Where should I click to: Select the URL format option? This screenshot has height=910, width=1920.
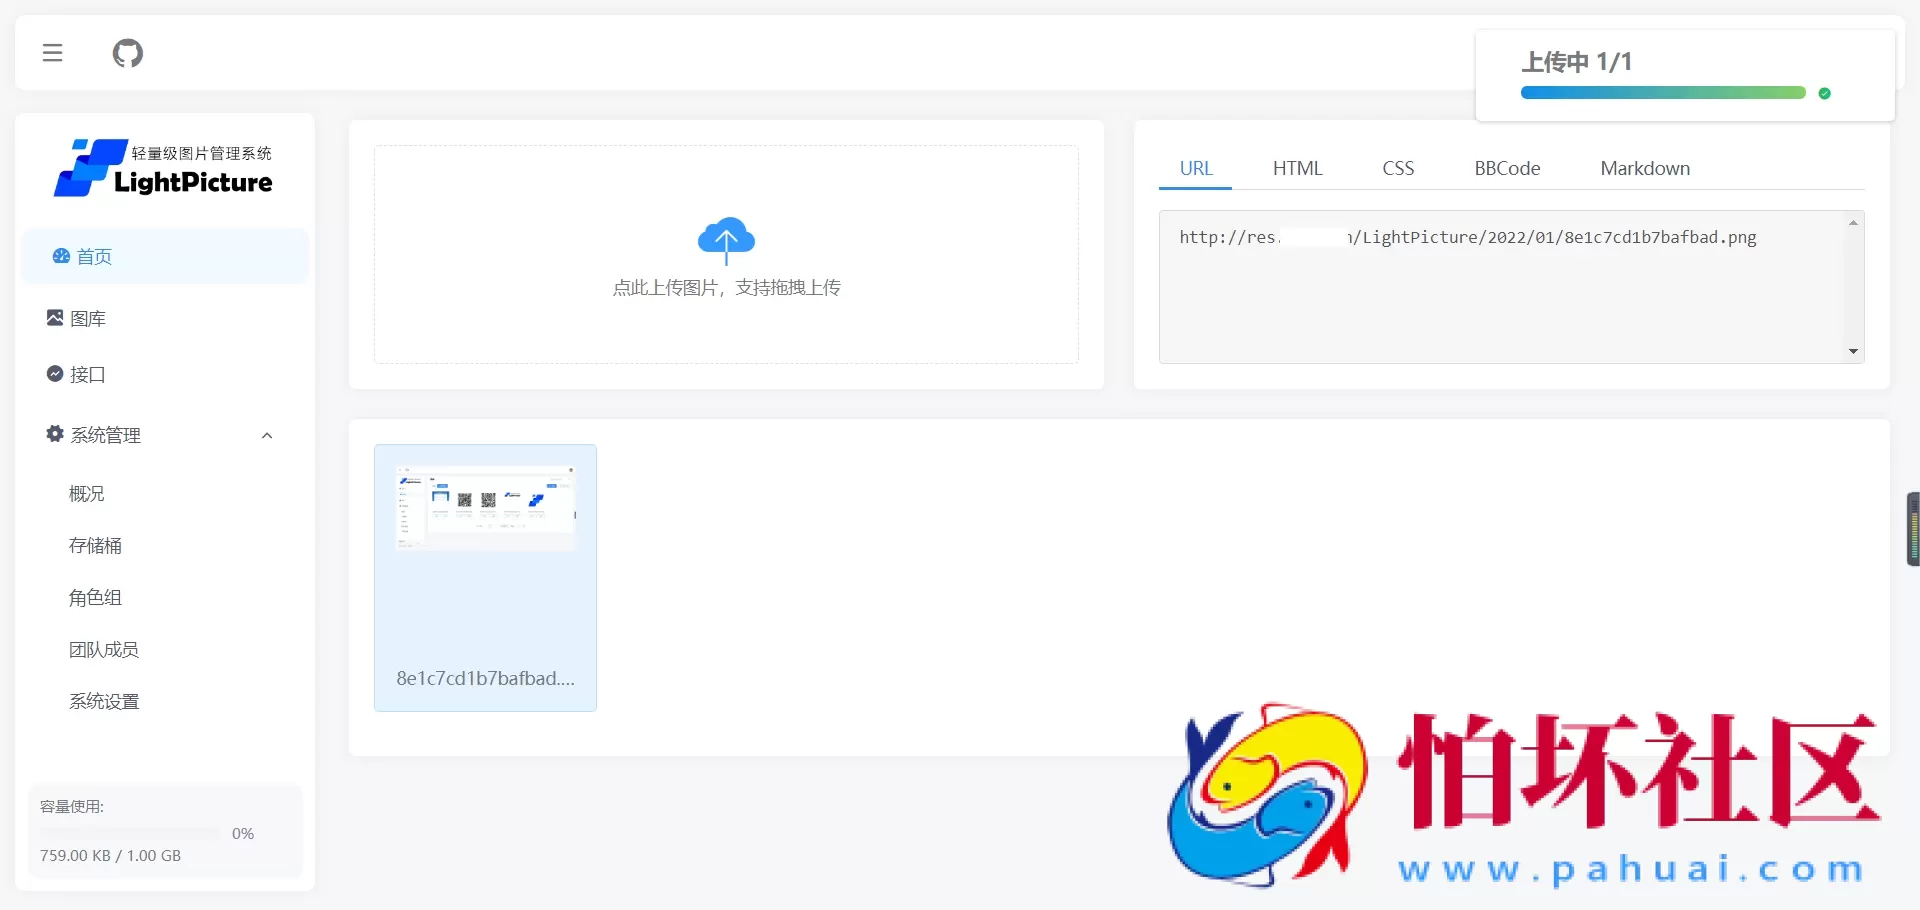pyautogui.click(x=1196, y=168)
